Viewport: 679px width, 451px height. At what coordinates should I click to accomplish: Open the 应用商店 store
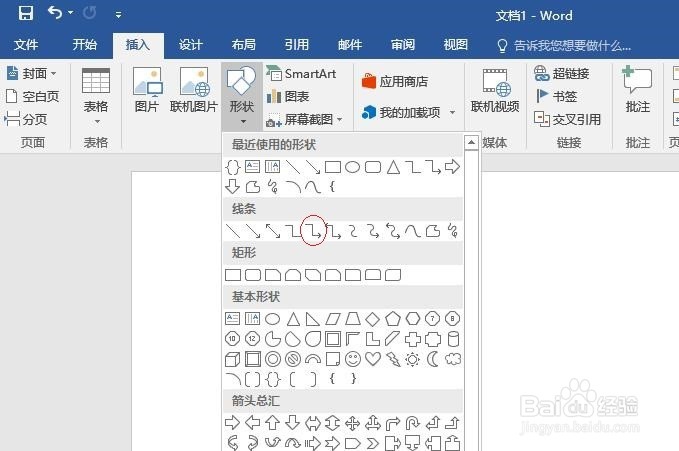395,81
